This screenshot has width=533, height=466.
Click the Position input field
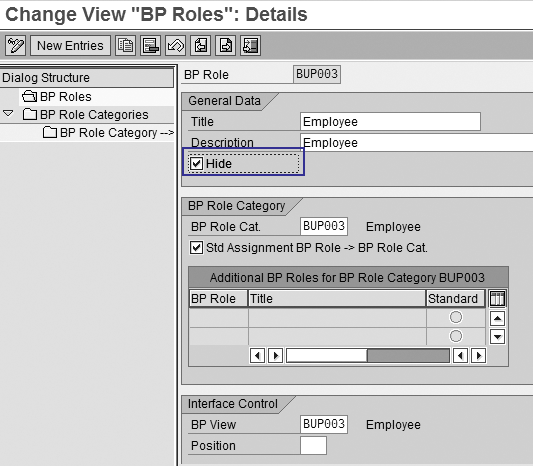coord(313,446)
